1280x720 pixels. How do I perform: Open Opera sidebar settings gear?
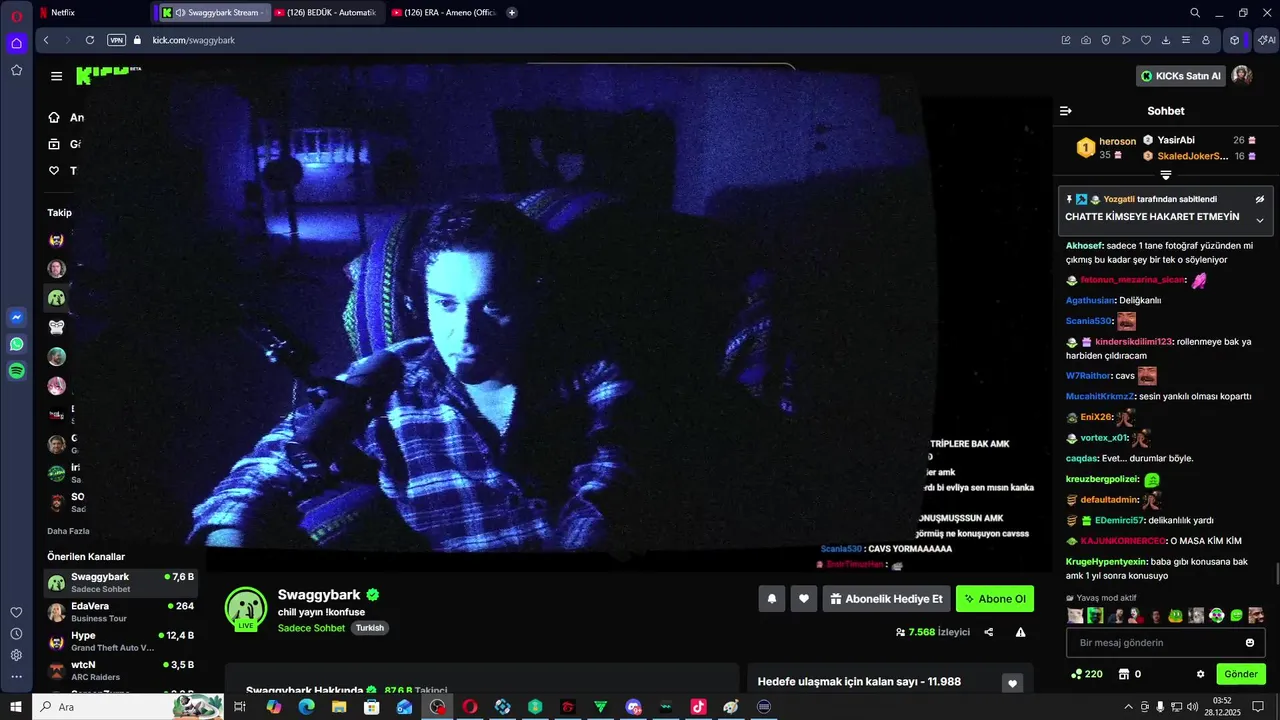(x=16, y=655)
